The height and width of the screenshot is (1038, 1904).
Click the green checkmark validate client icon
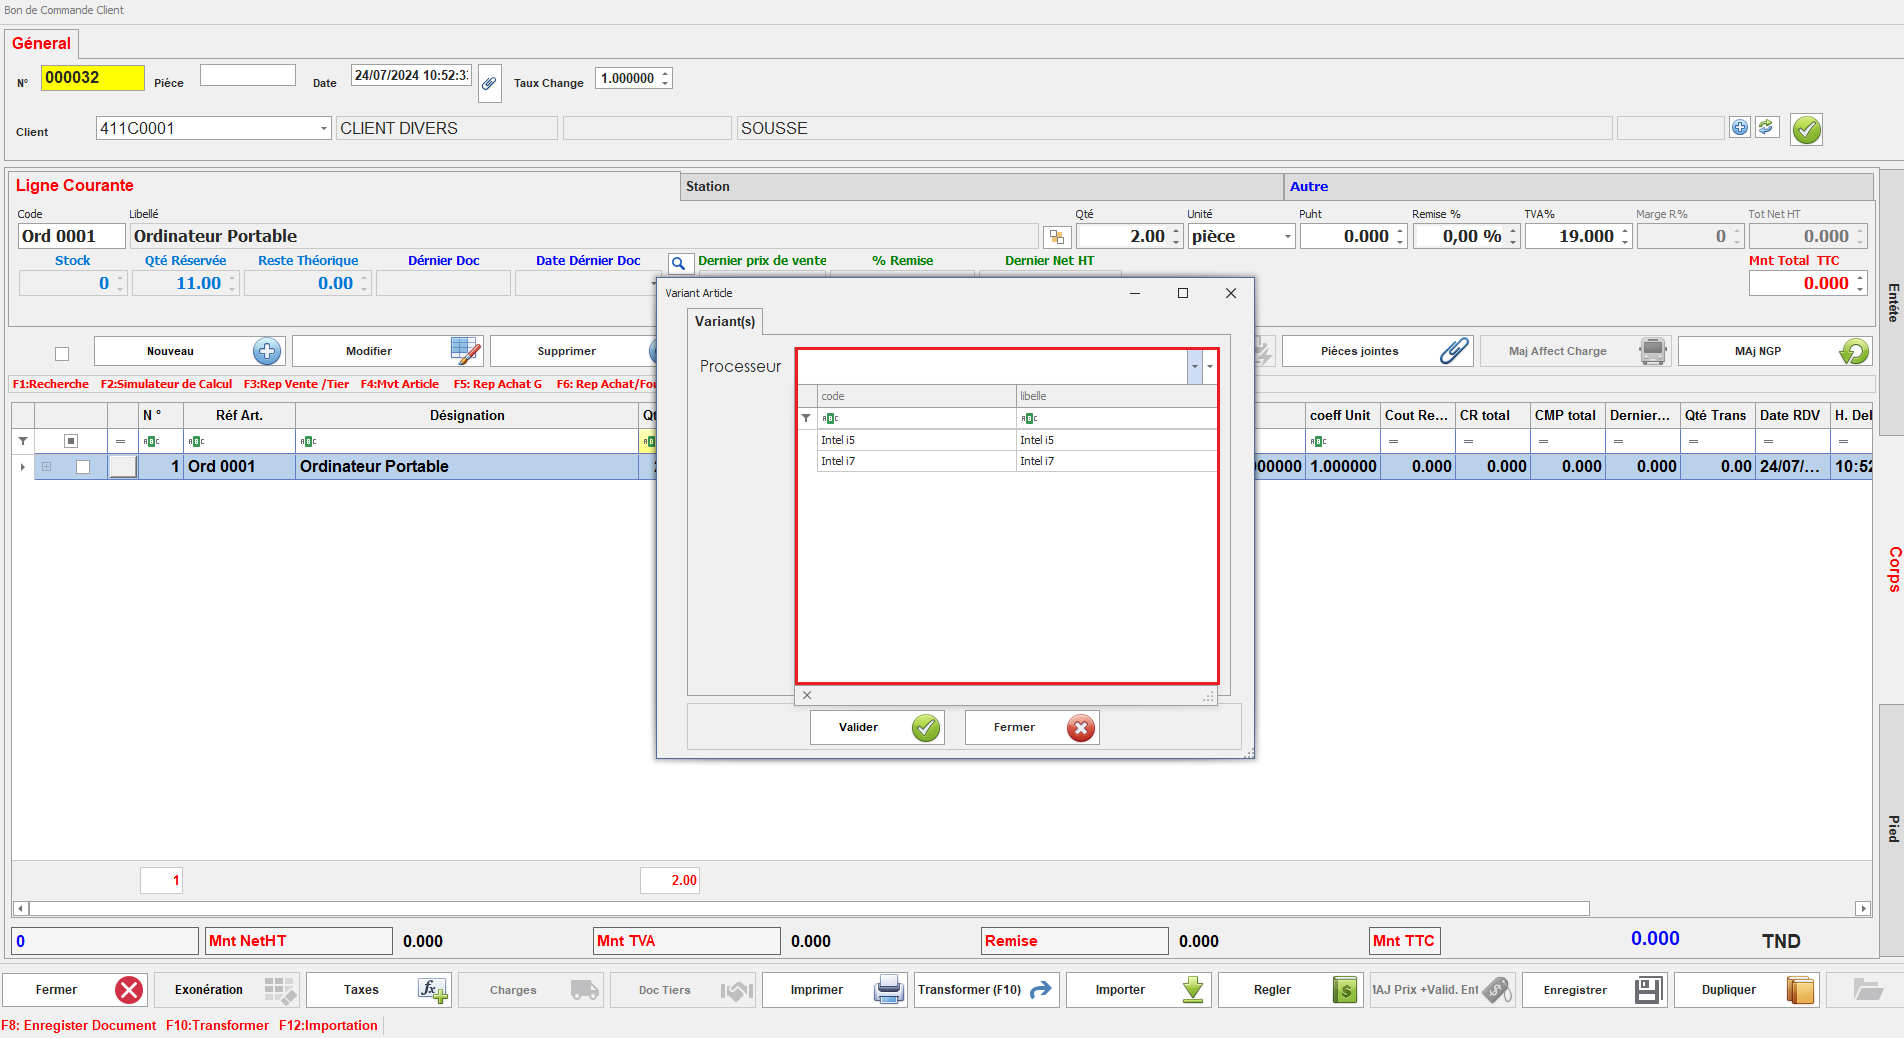coord(1806,129)
